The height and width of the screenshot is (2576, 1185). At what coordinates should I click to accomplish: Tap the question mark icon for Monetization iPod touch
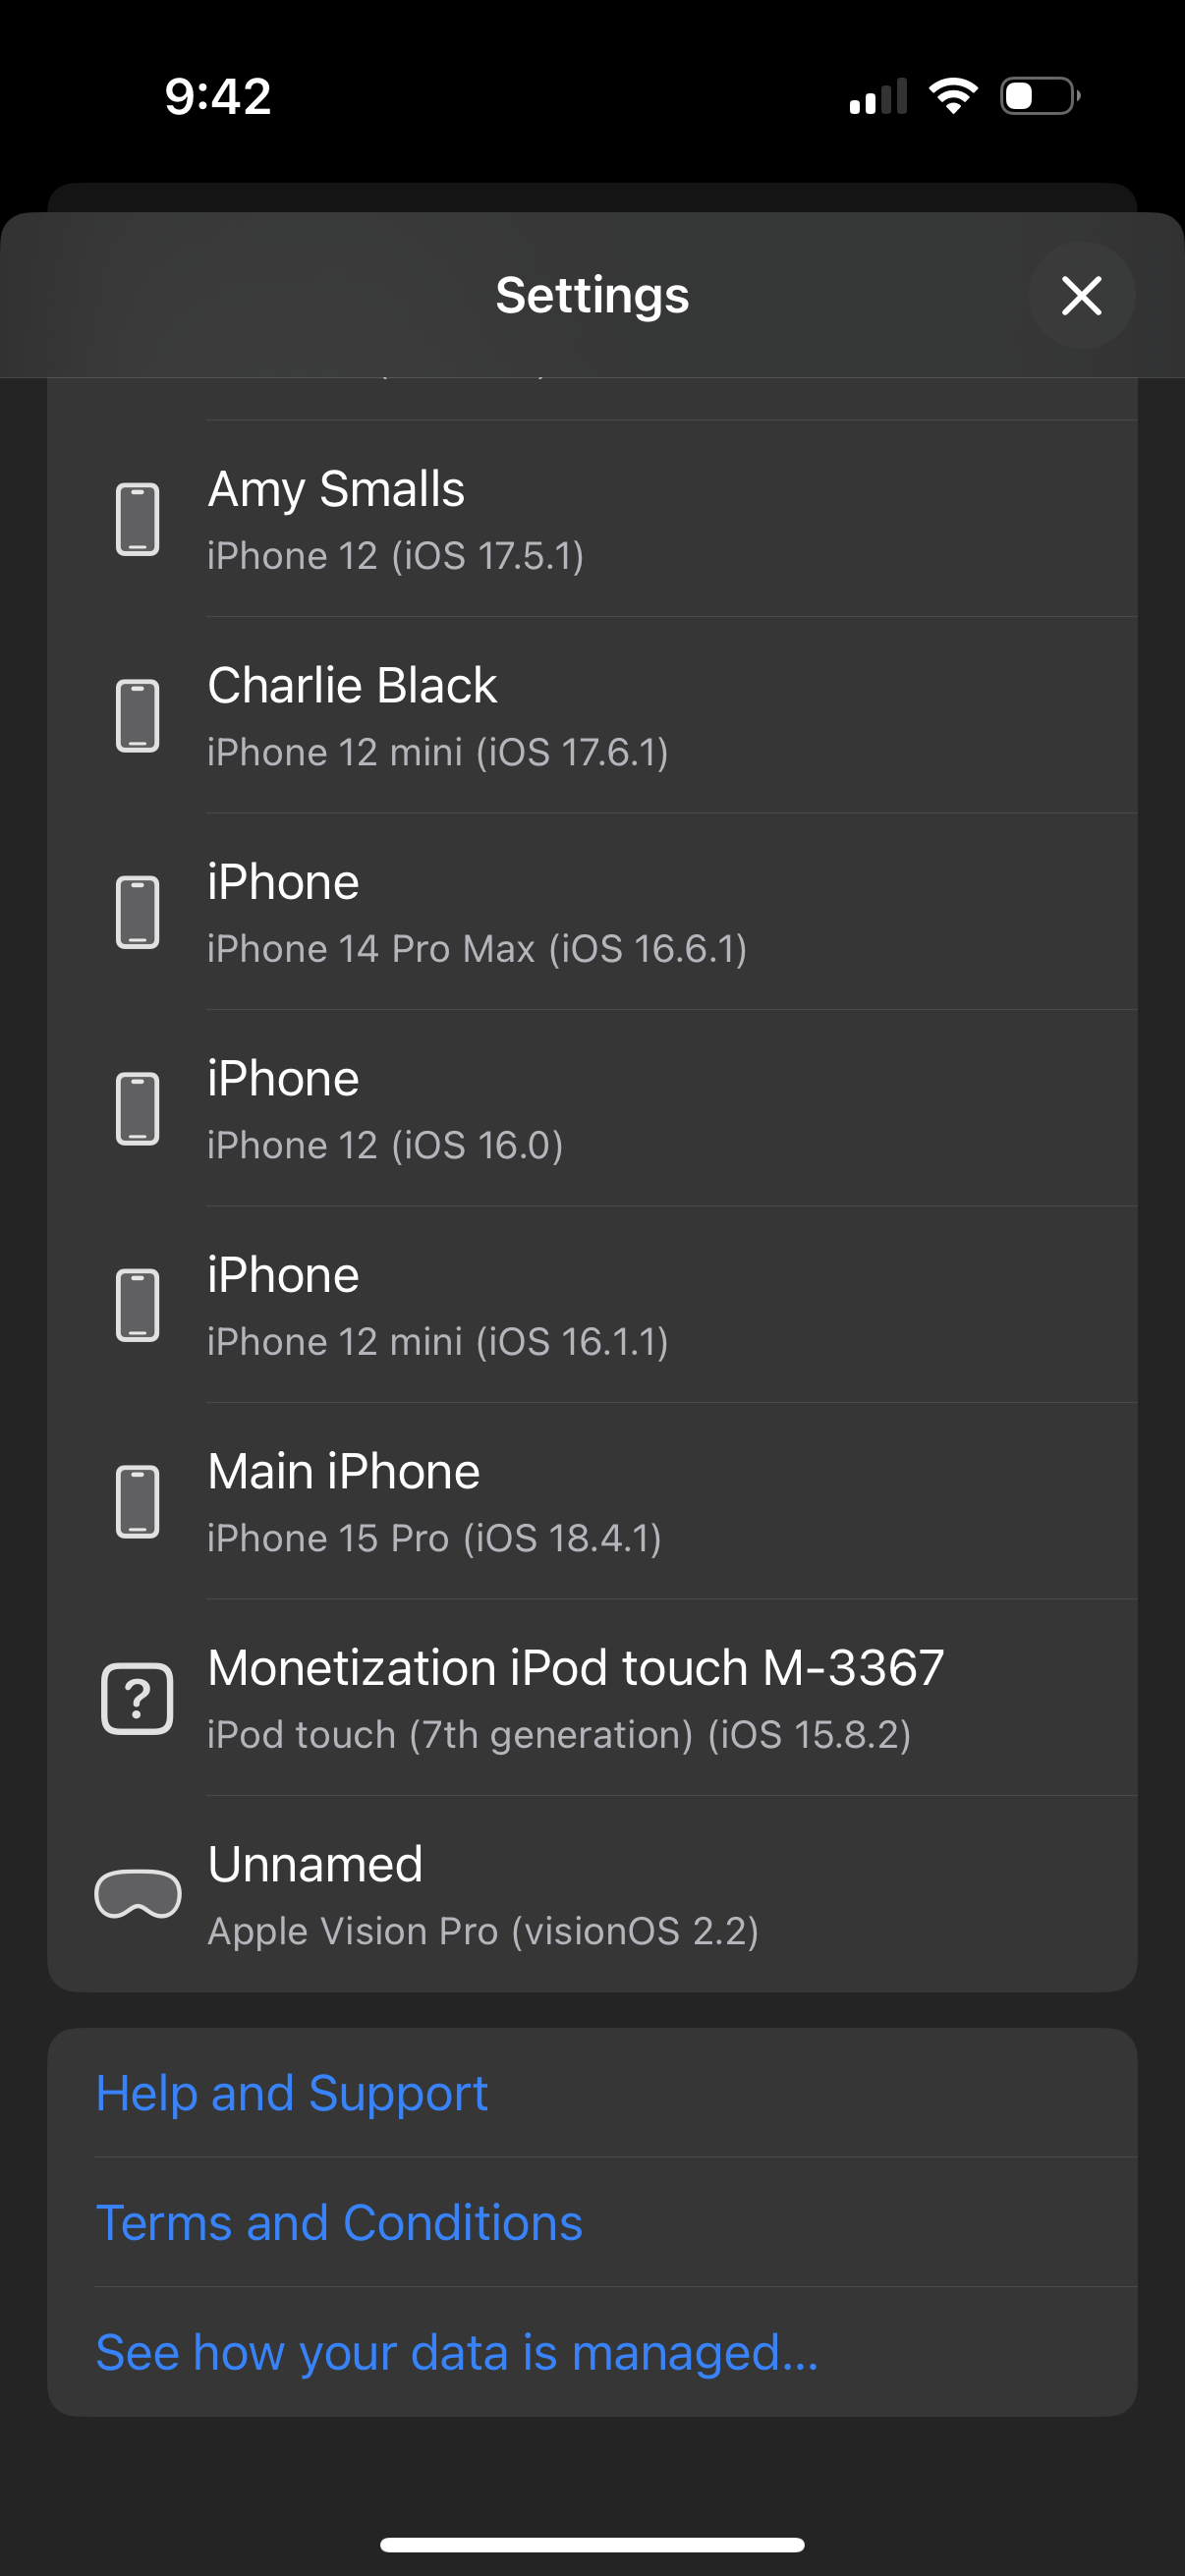click(137, 1696)
